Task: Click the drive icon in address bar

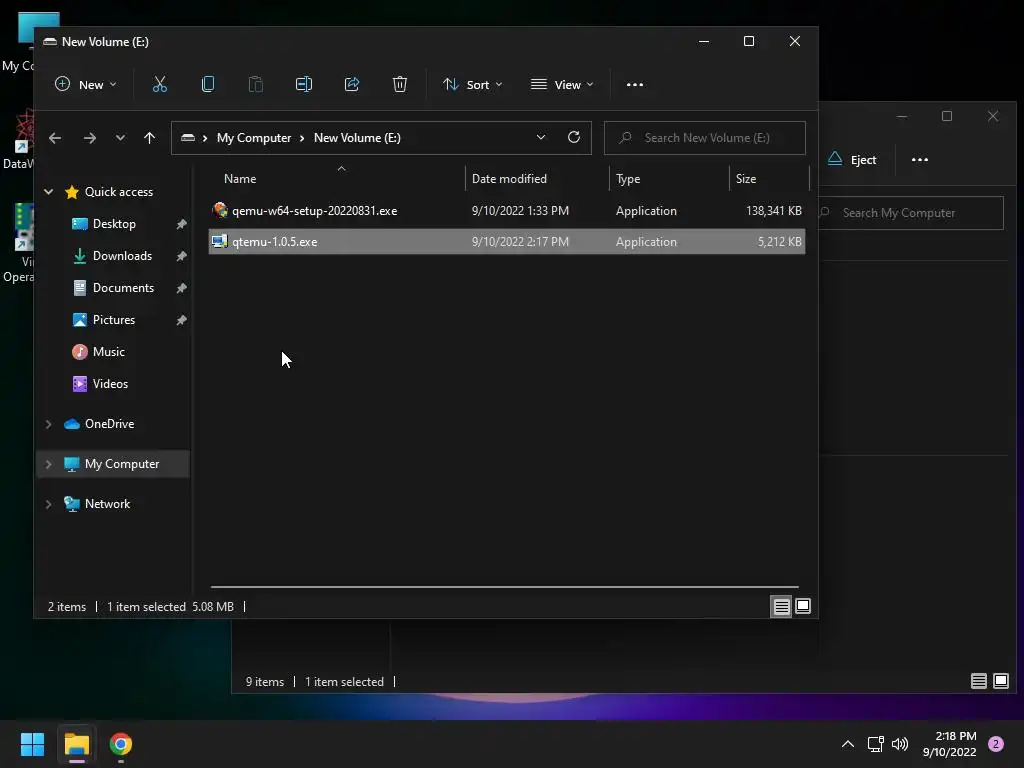Action: [x=188, y=138]
